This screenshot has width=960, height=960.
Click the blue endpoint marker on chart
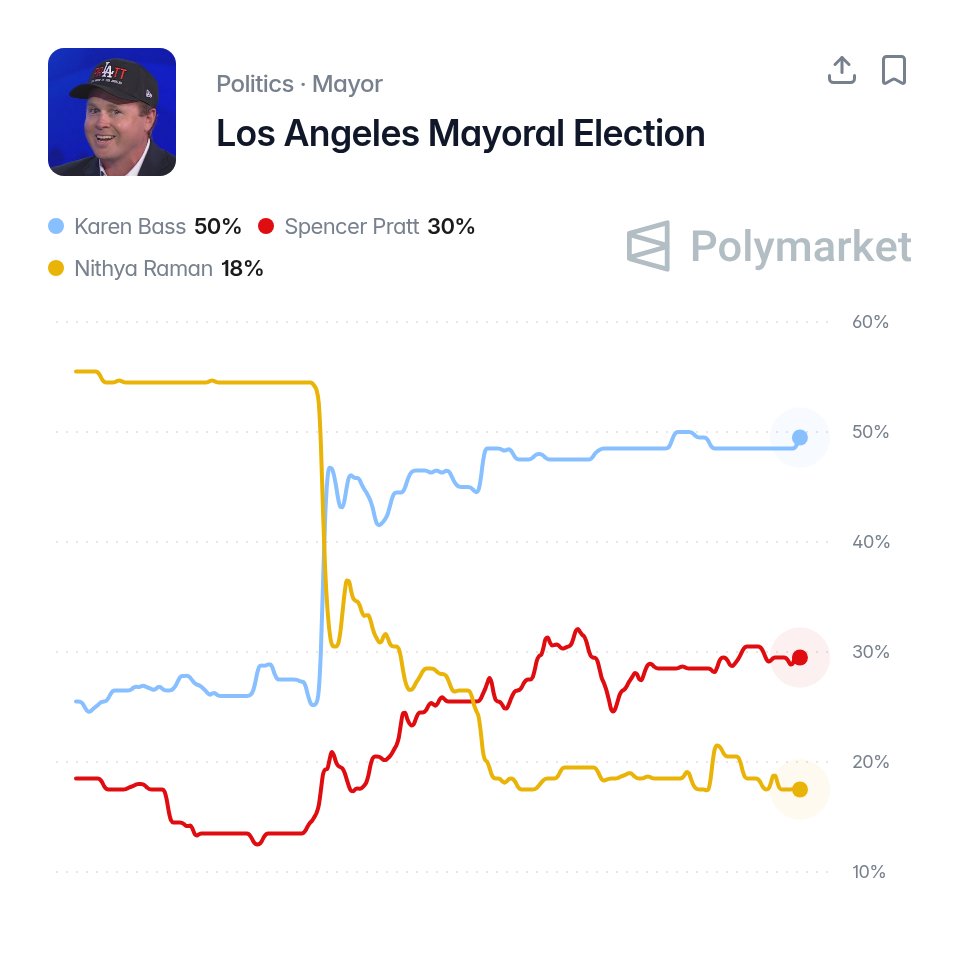(x=800, y=437)
